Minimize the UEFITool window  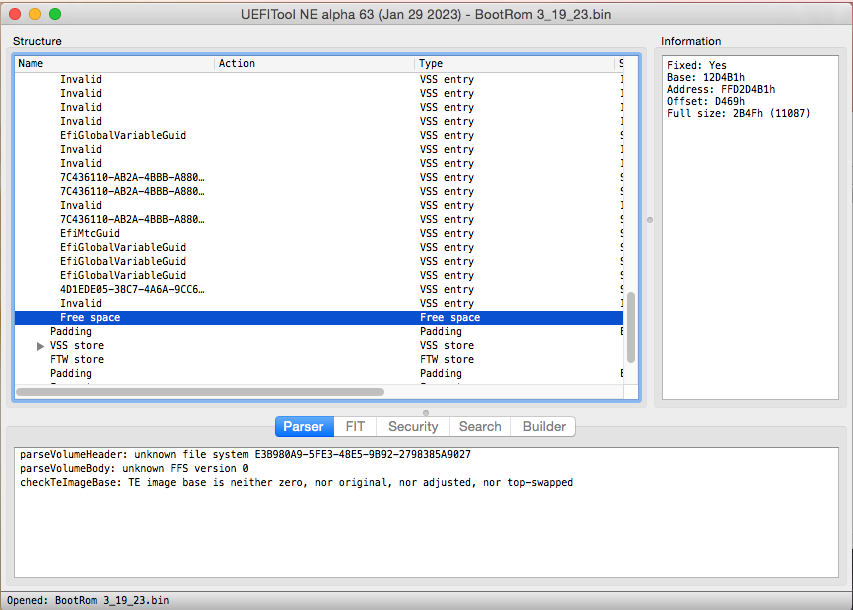point(35,14)
